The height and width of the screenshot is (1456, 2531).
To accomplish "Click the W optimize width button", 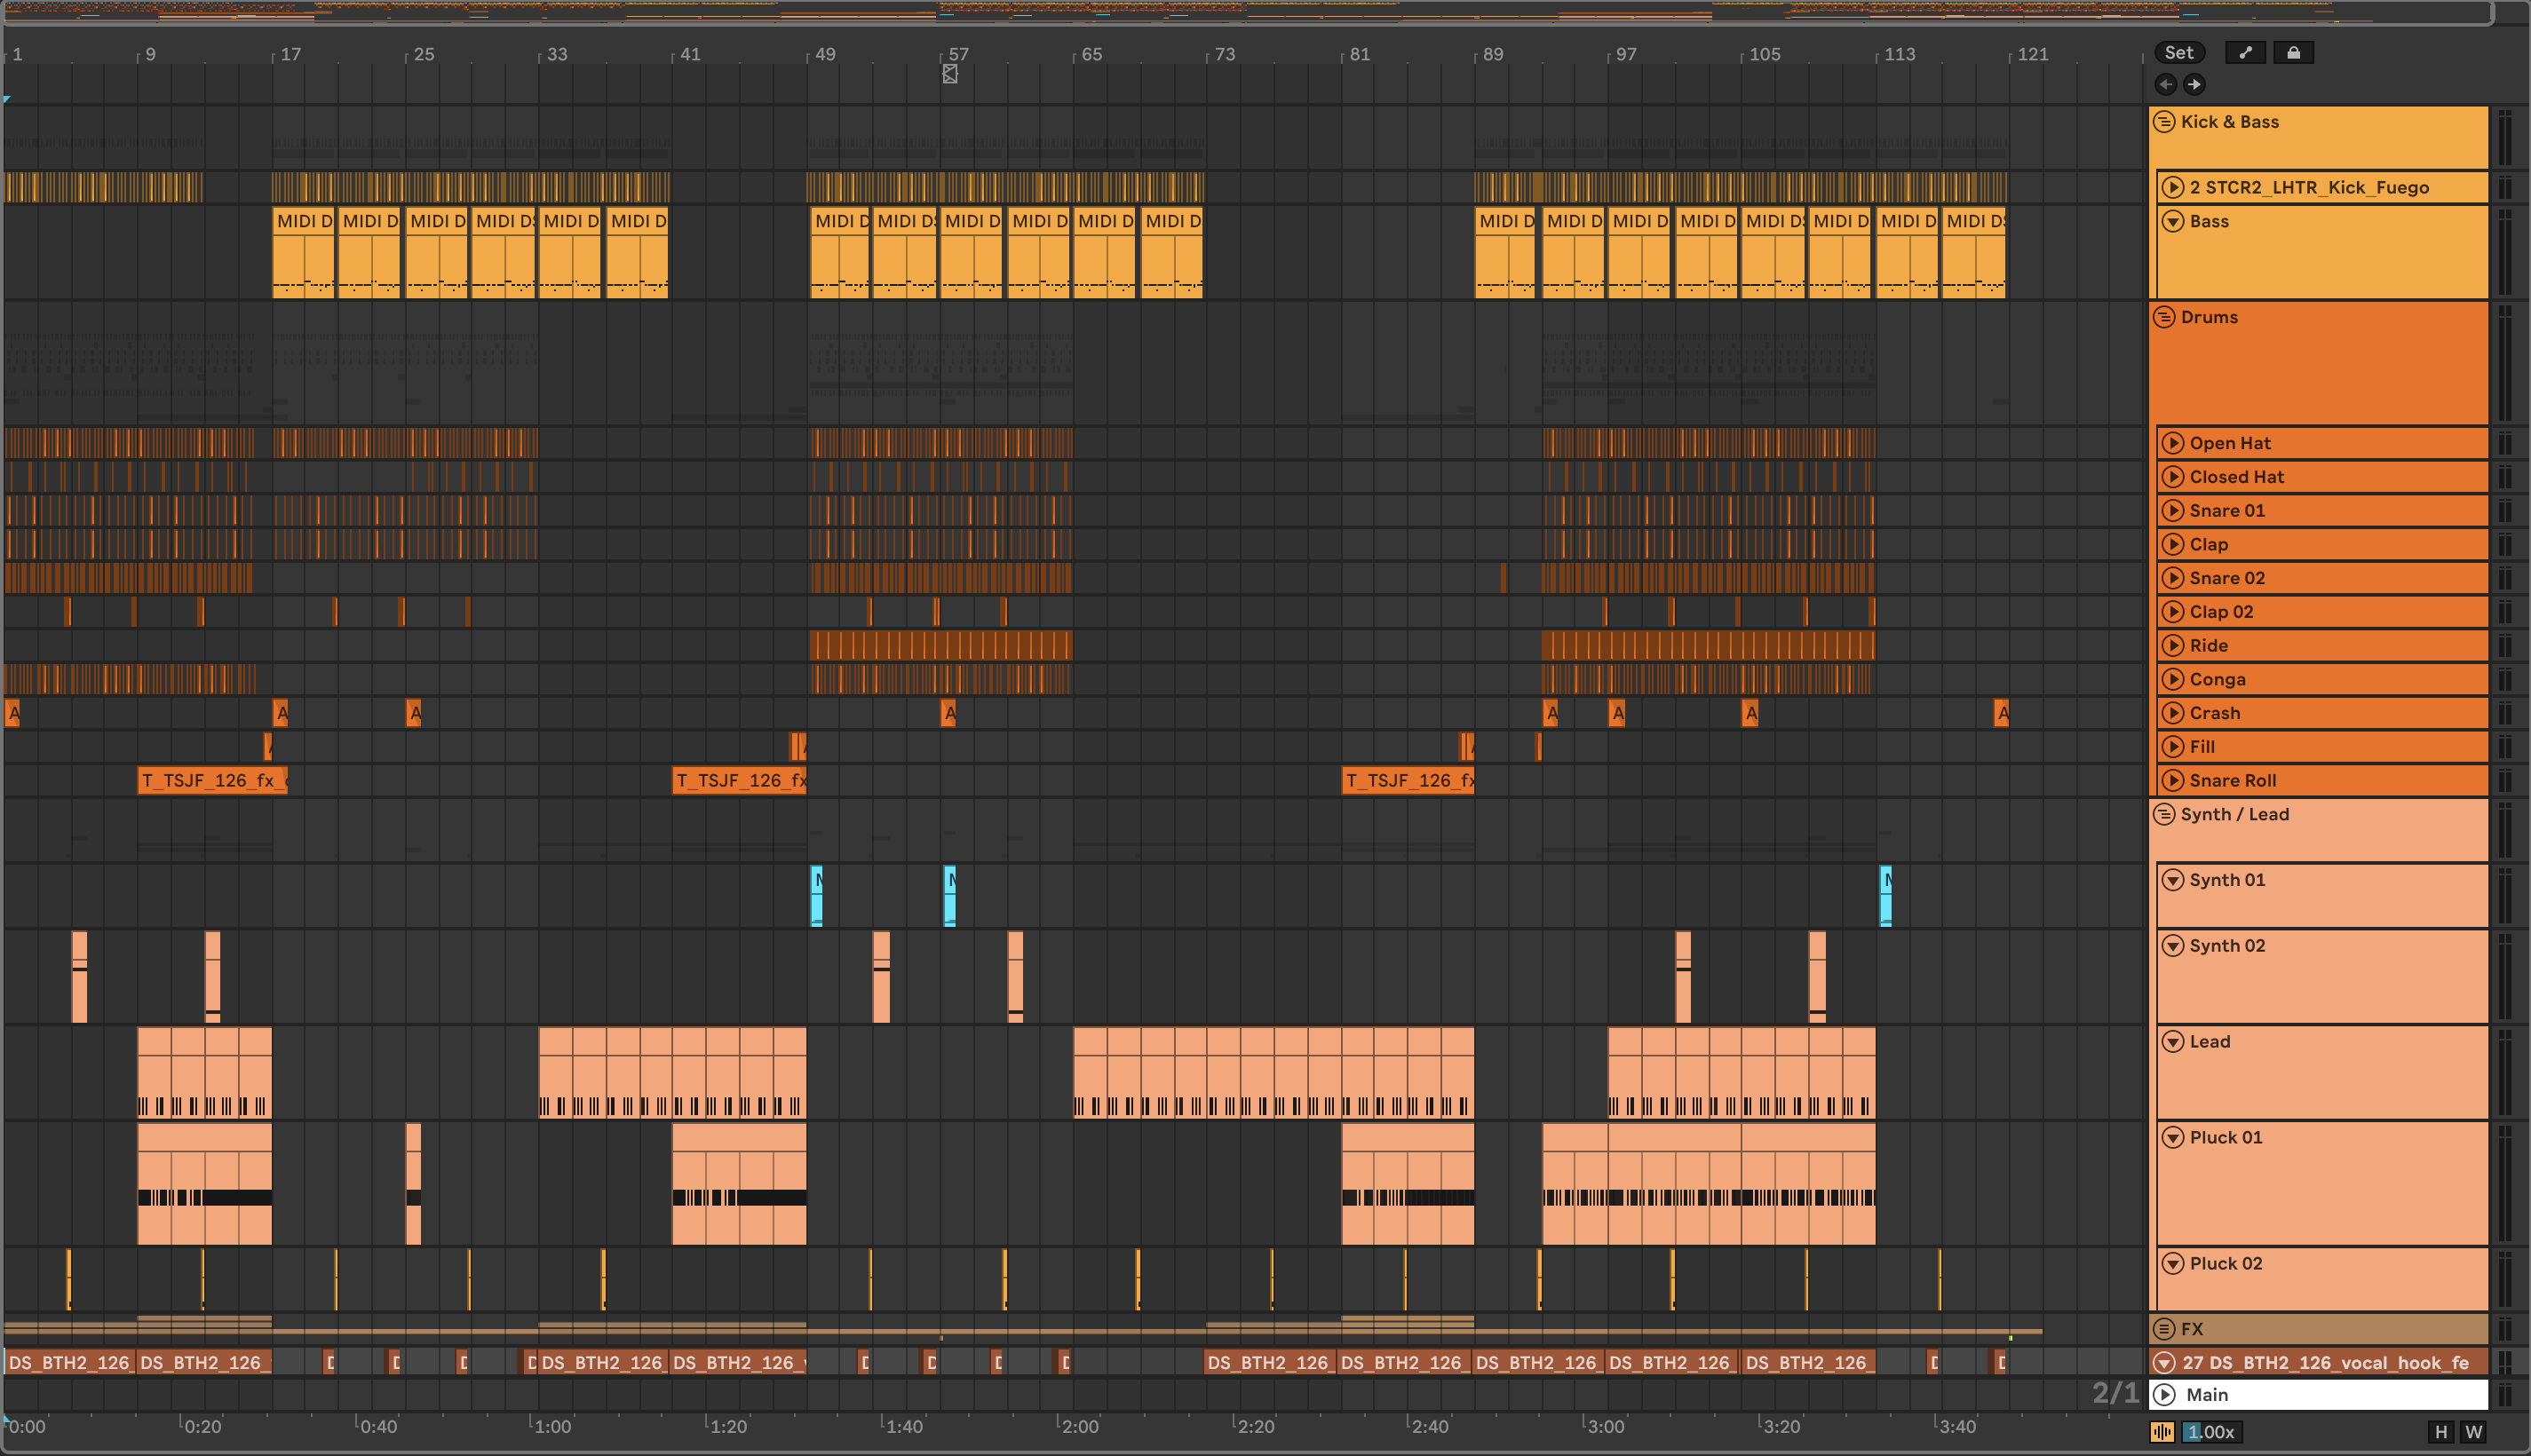I will [x=2474, y=1431].
